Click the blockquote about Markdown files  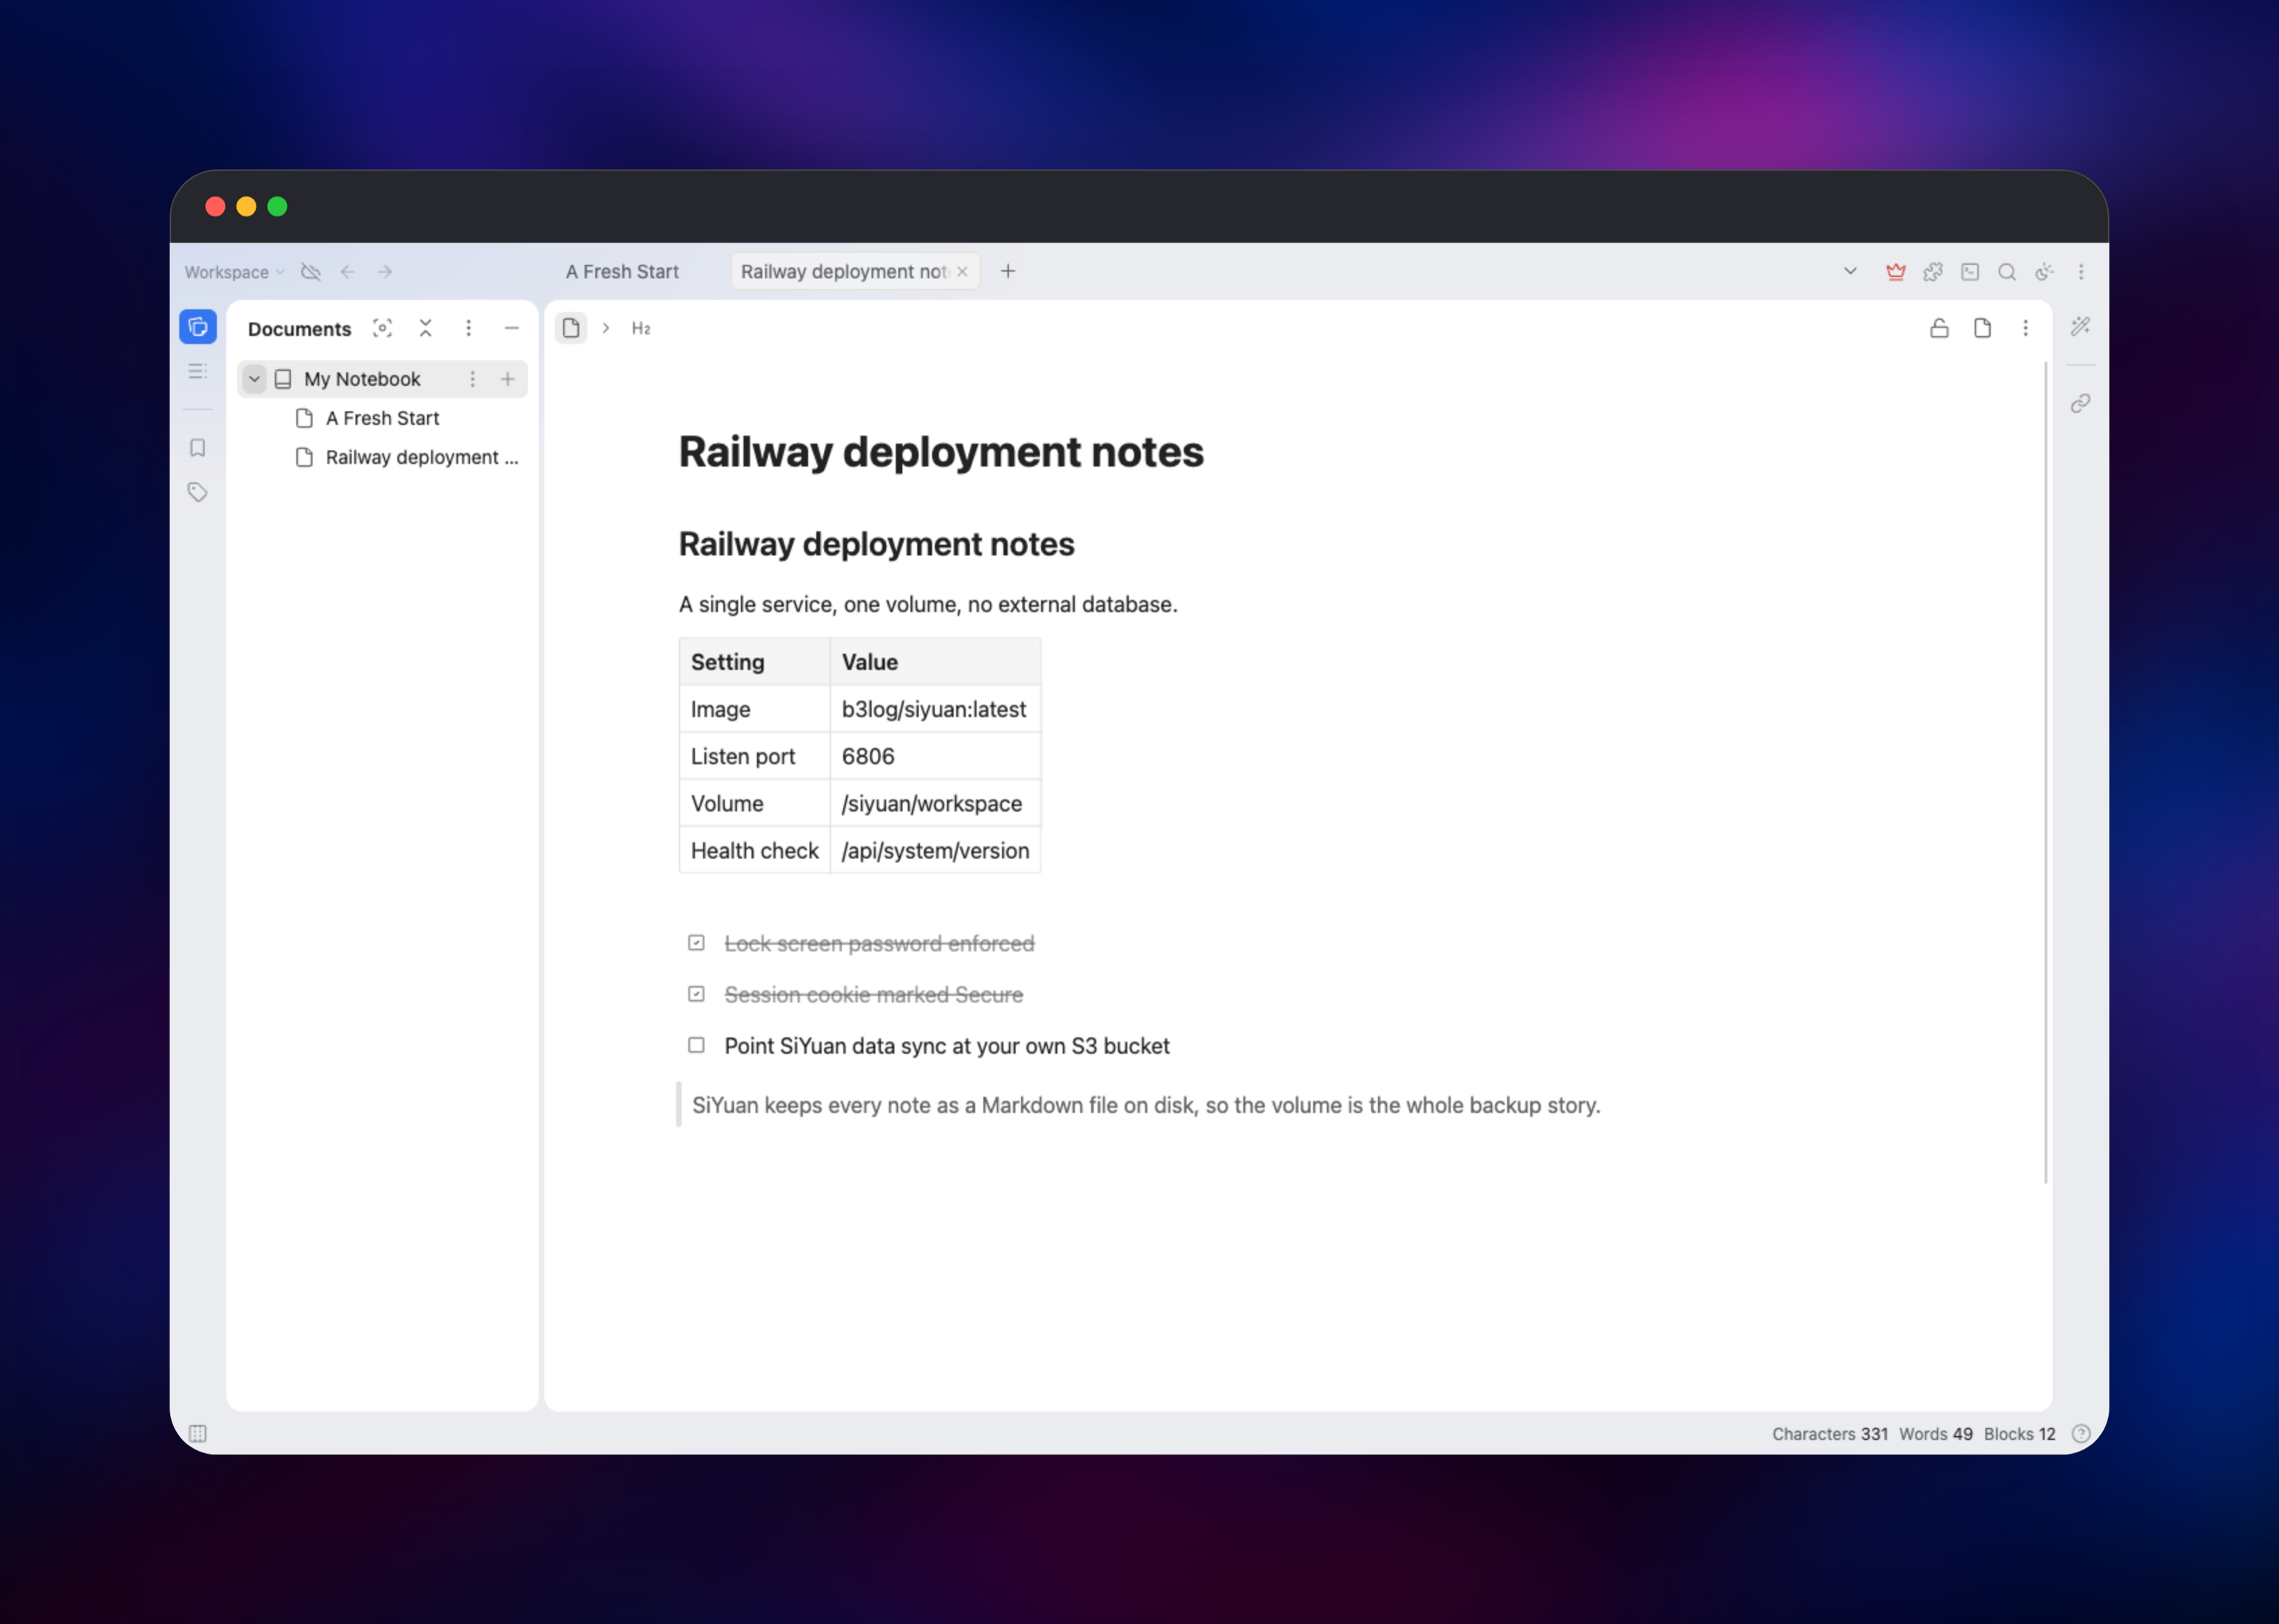[1146, 1105]
